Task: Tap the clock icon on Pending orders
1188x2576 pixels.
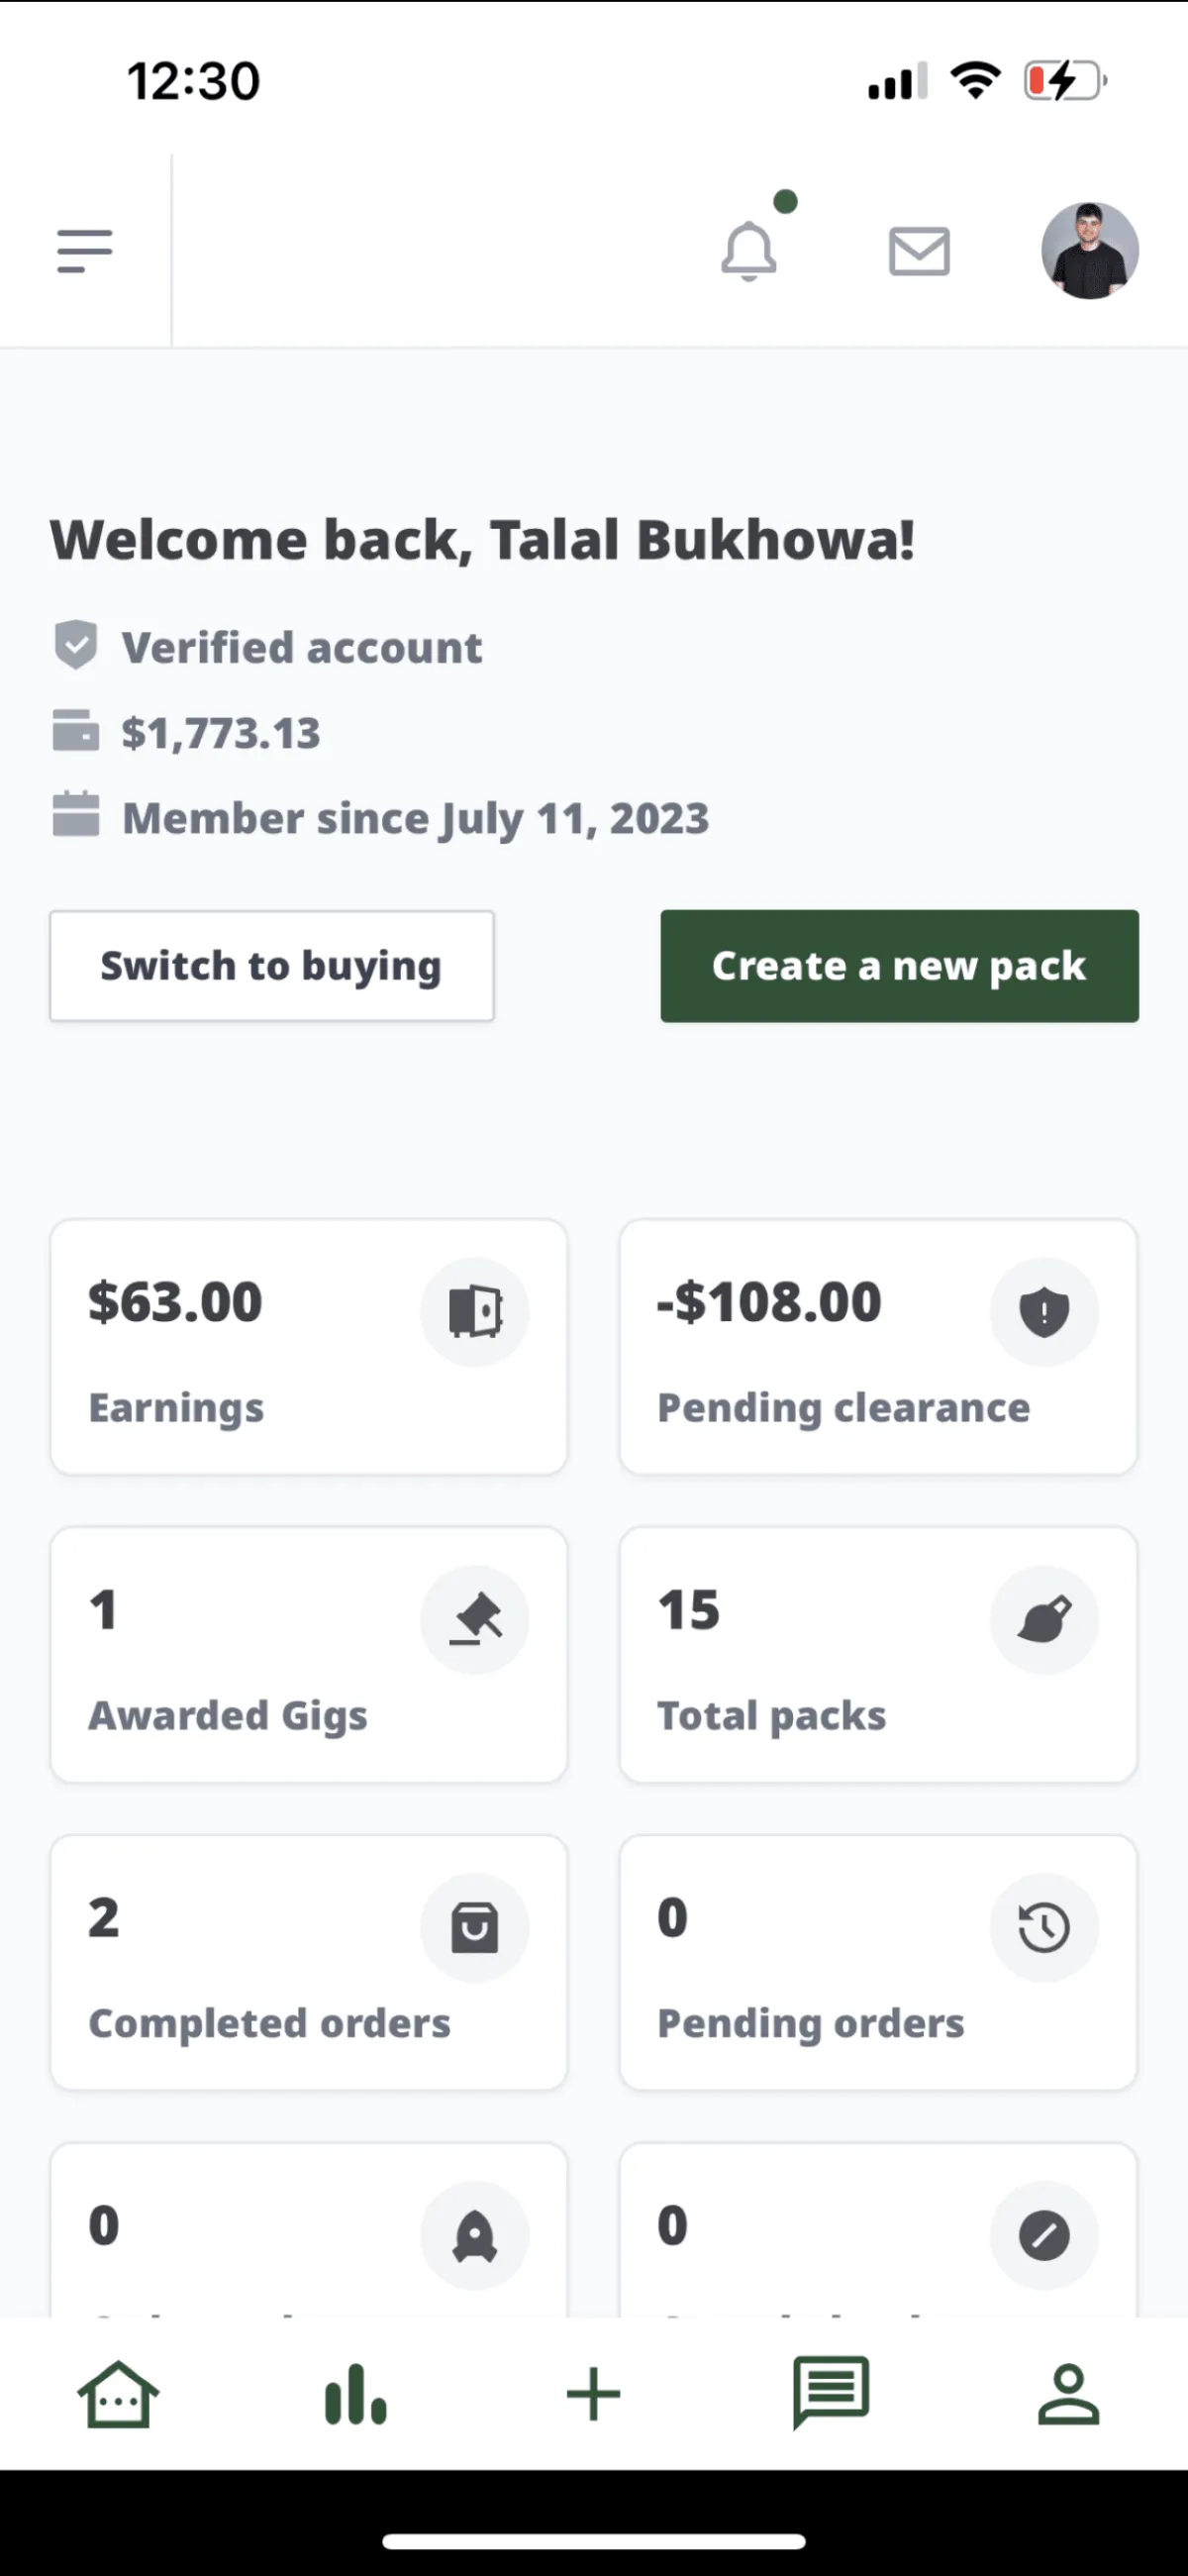Action: [1044, 1927]
